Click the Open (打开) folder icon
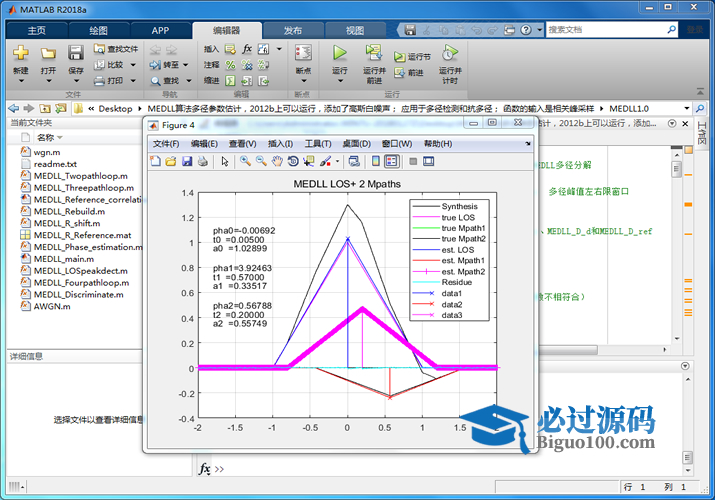Image resolution: width=715 pixels, height=500 pixels. pyautogui.click(x=48, y=53)
